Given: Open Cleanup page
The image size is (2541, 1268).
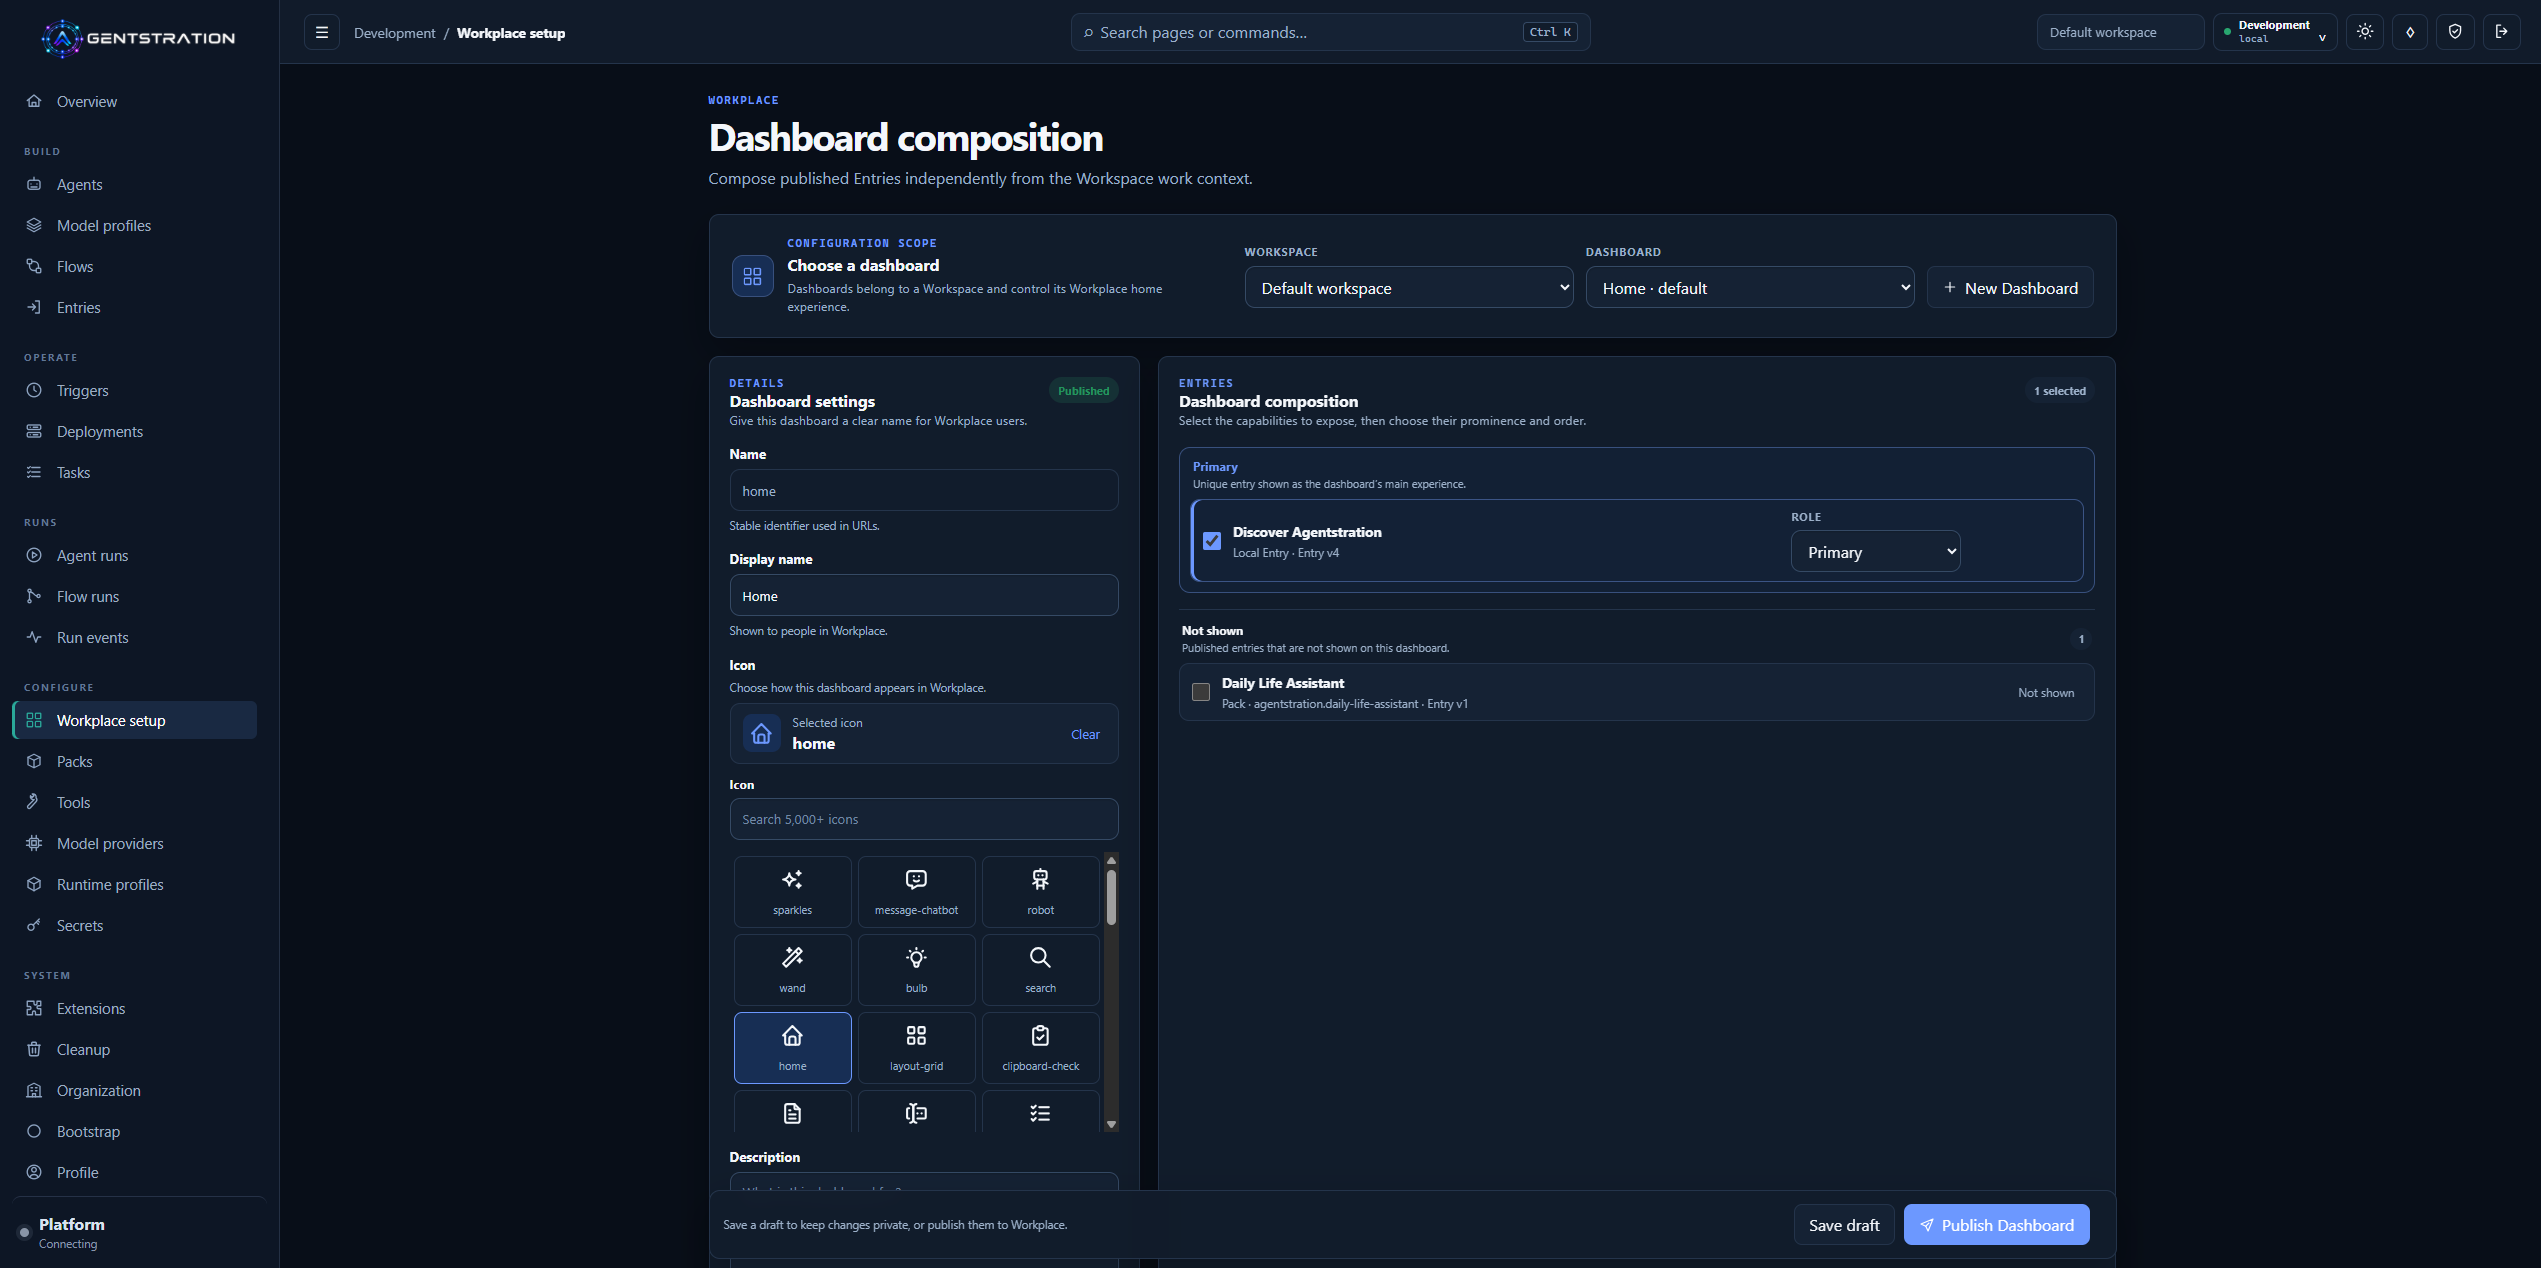Looking at the screenshot, I should click(x=134, y=1049).
